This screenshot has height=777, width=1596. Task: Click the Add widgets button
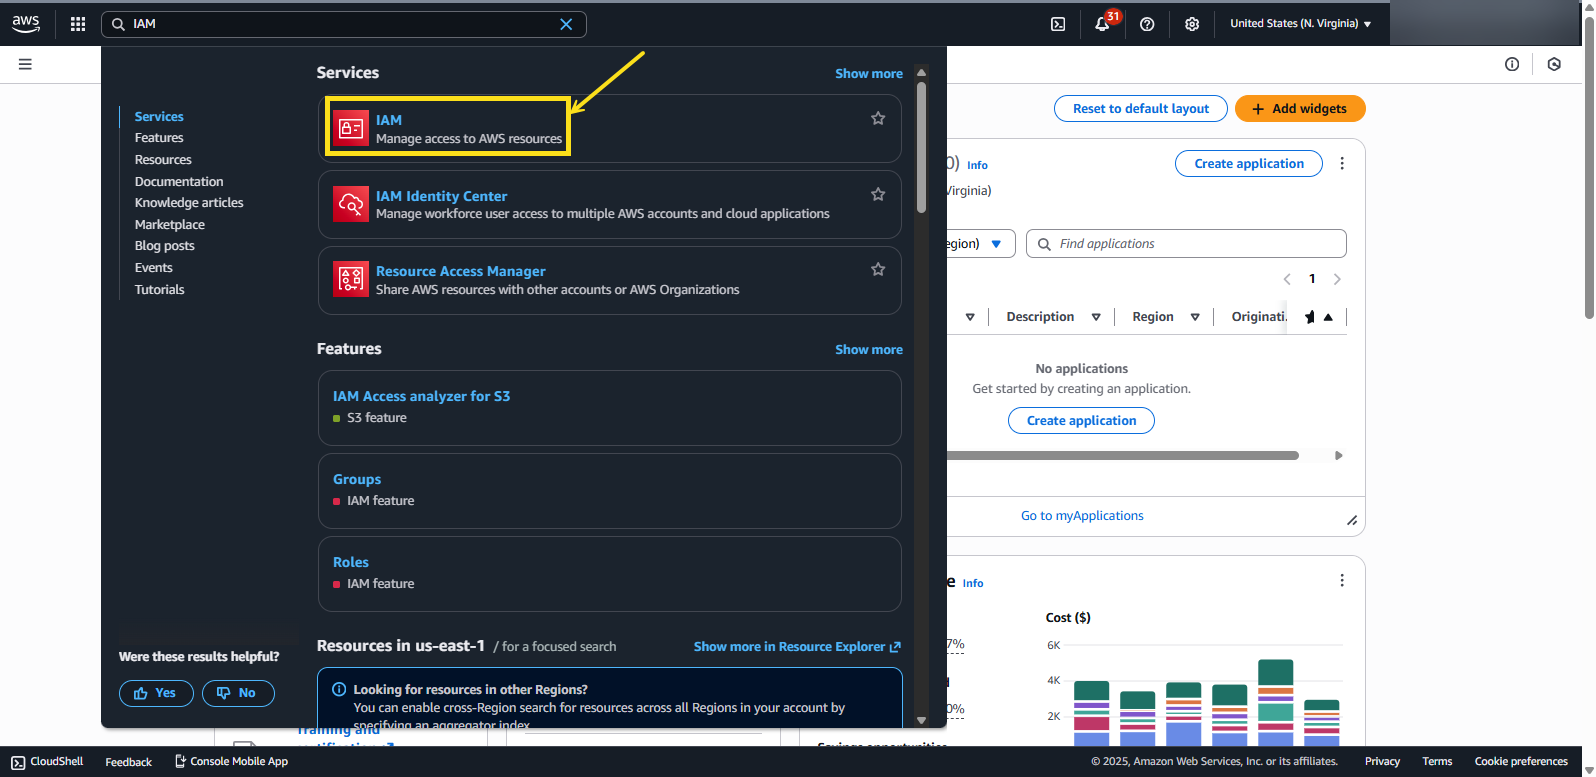[1300, 109]
